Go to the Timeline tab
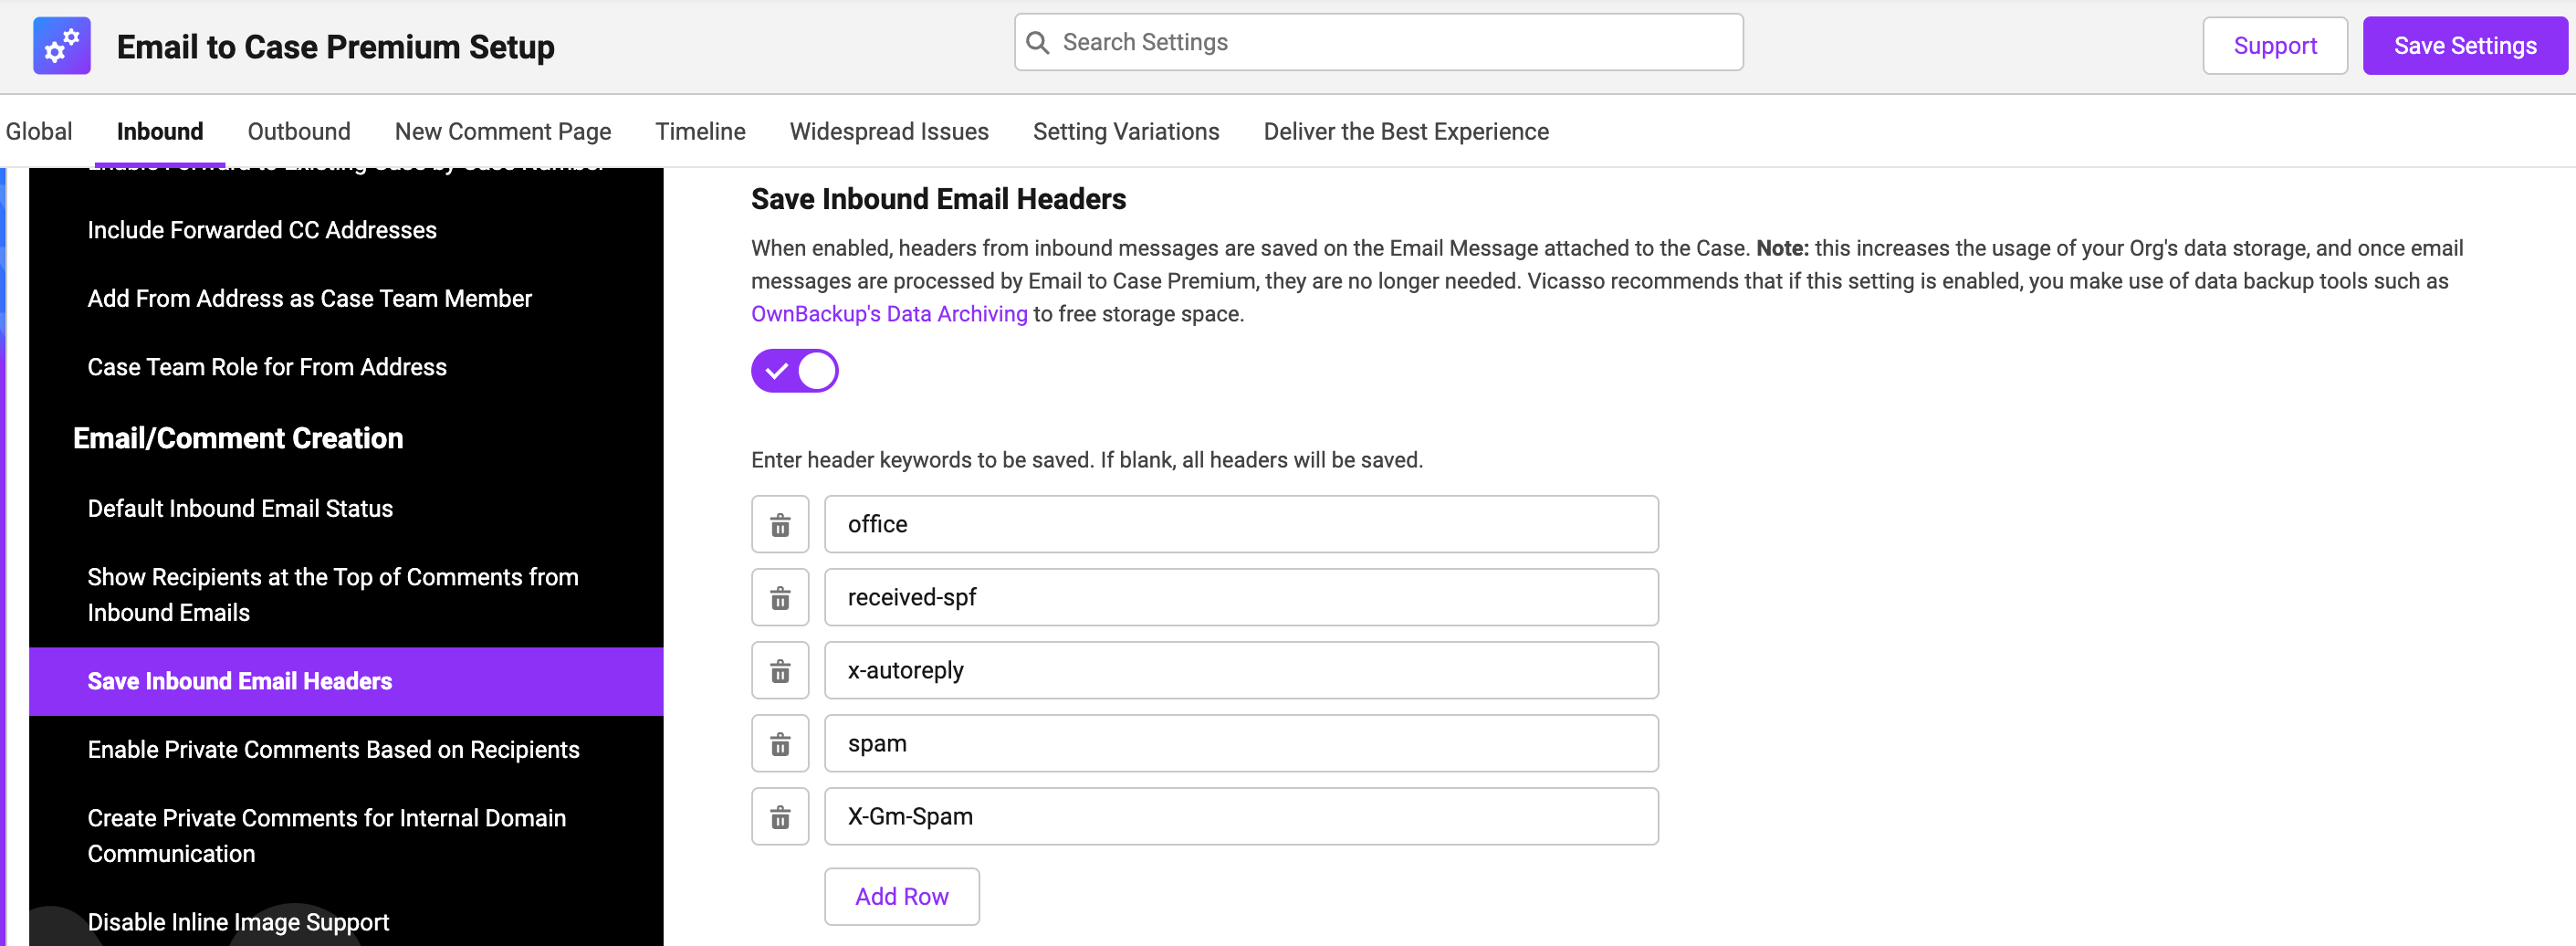The height and width of the screenshot is (946, 2576). coord(701,132)
